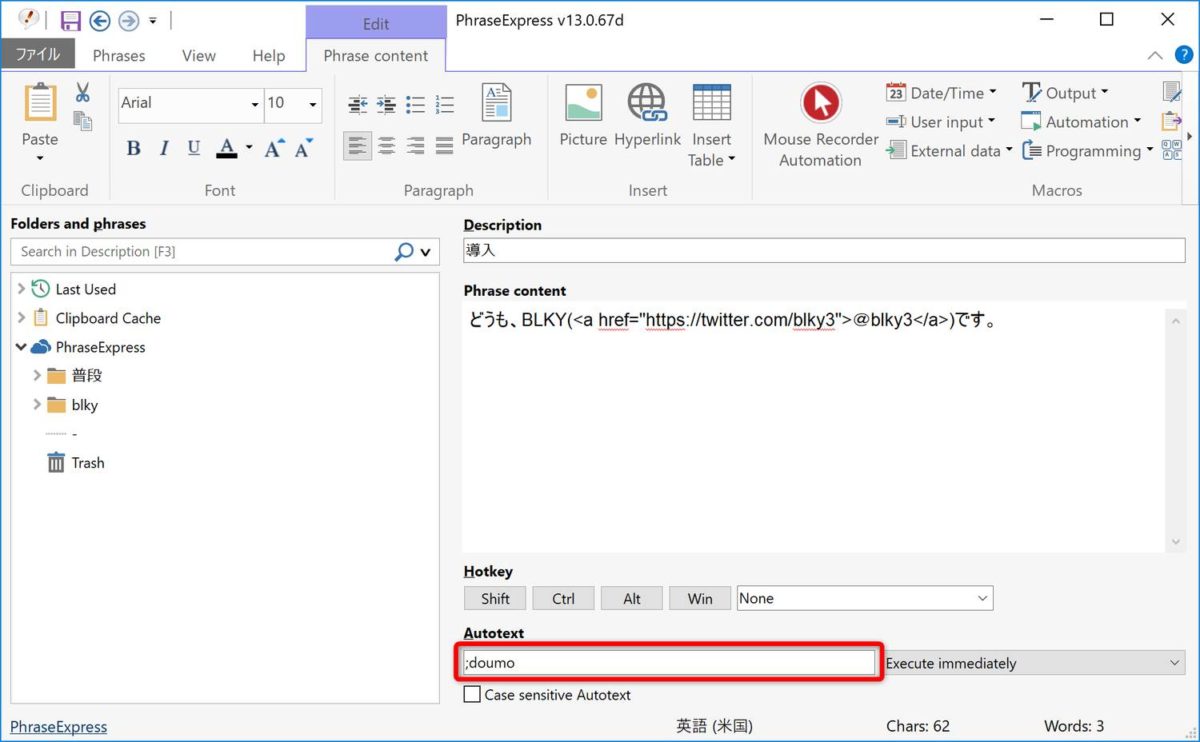Open Programming macro dropdown
This screenshot has height=742, width=1200.
(1086, 151)
